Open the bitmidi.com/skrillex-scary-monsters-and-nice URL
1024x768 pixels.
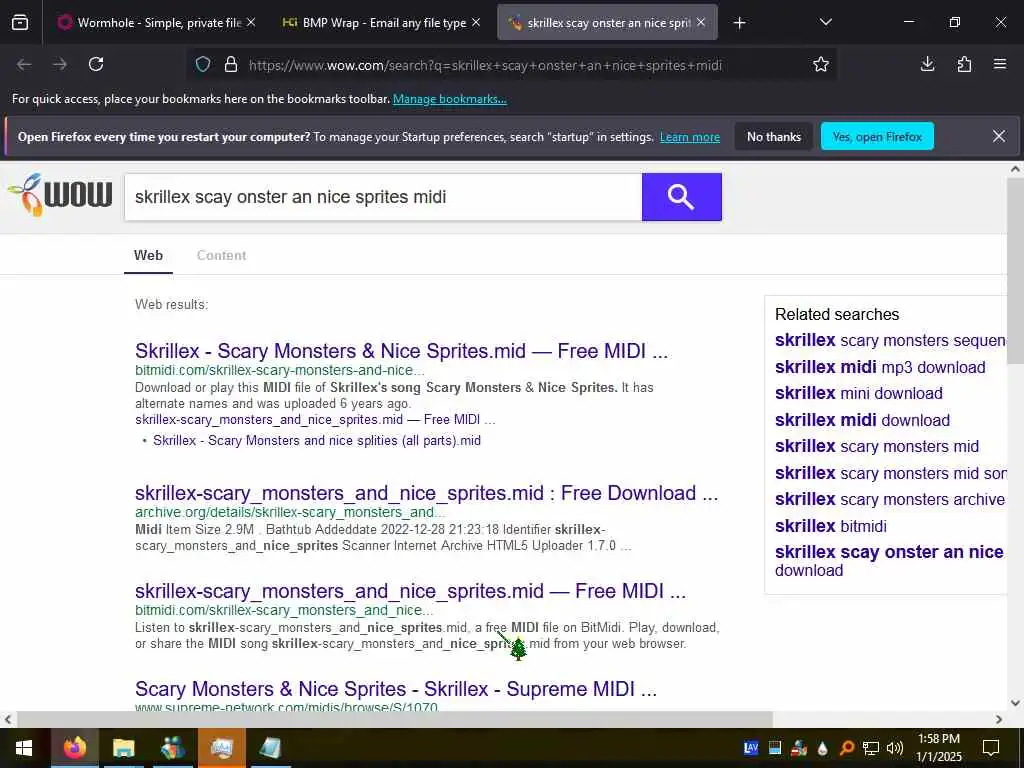tap(280, 370)
